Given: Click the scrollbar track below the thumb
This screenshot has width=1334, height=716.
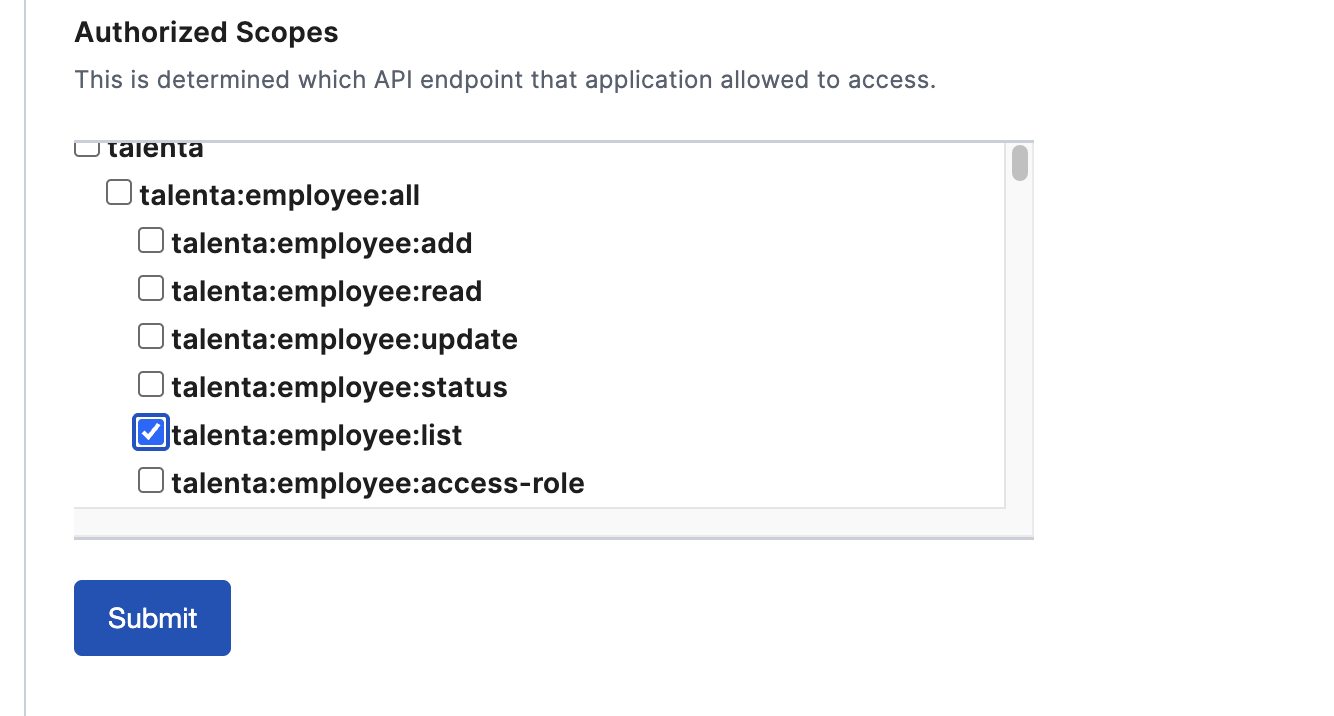Looking at the screenshot, I should 1019,350.
